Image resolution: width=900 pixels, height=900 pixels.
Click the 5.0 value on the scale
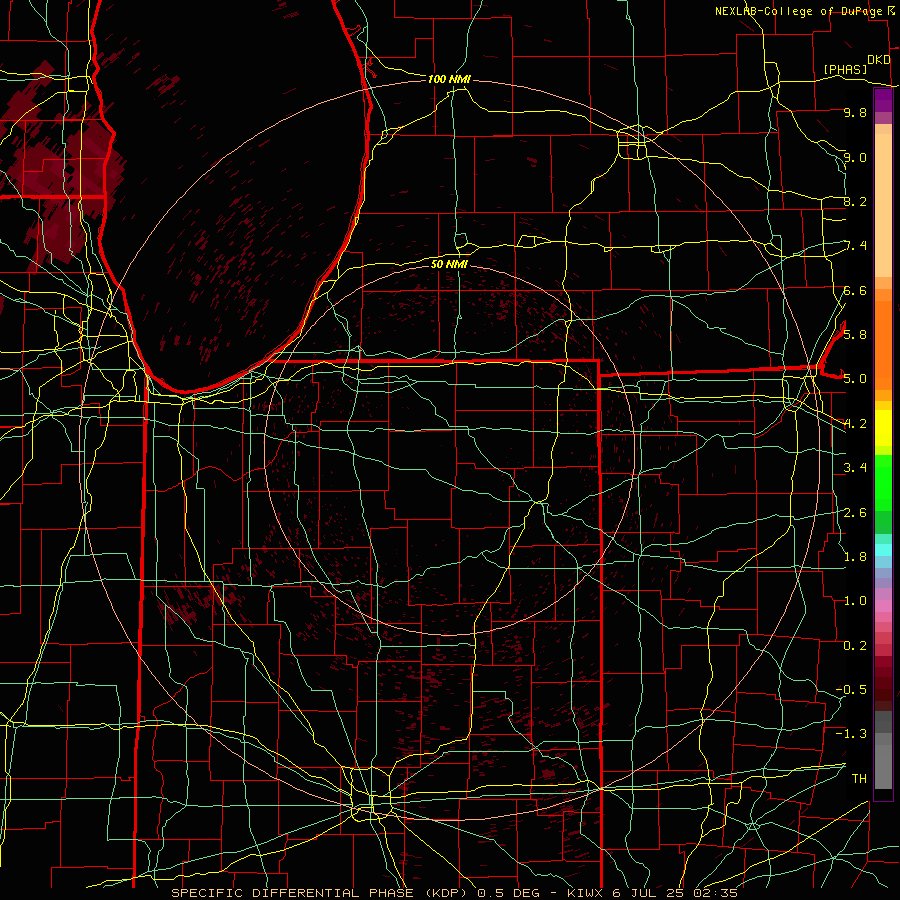(855, 379)
